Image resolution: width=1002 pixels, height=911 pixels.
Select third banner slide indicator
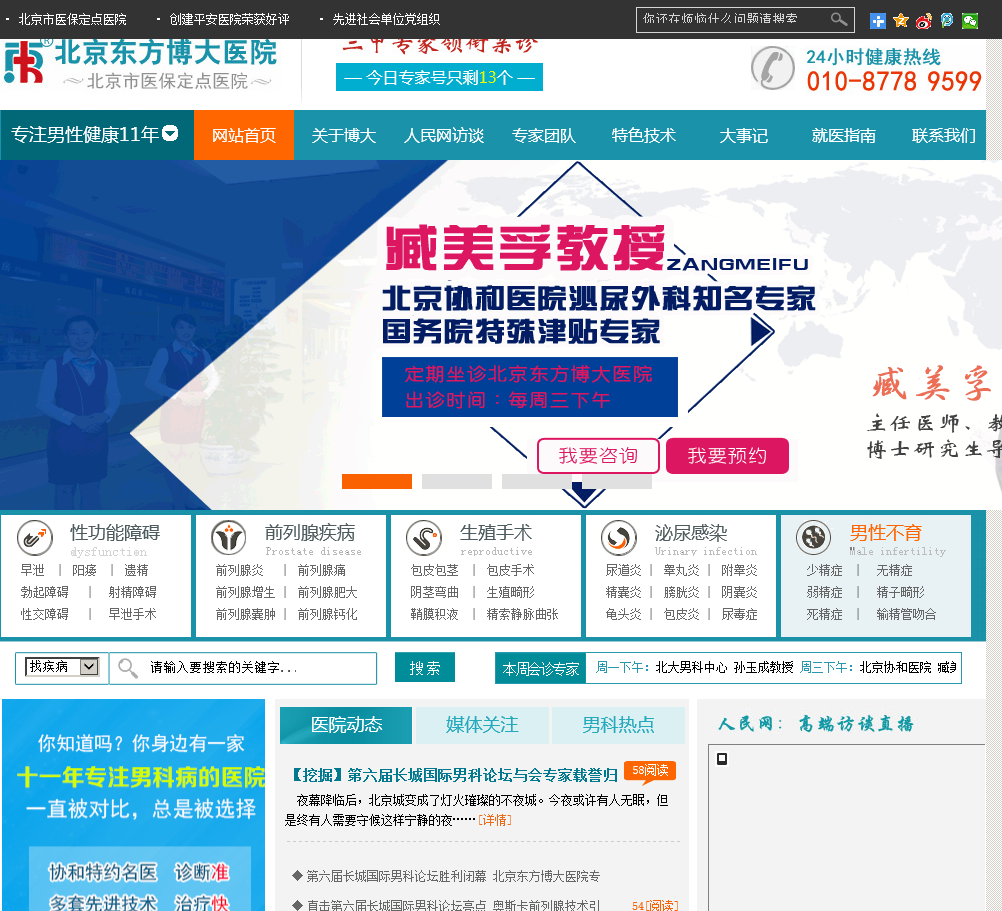537,482
